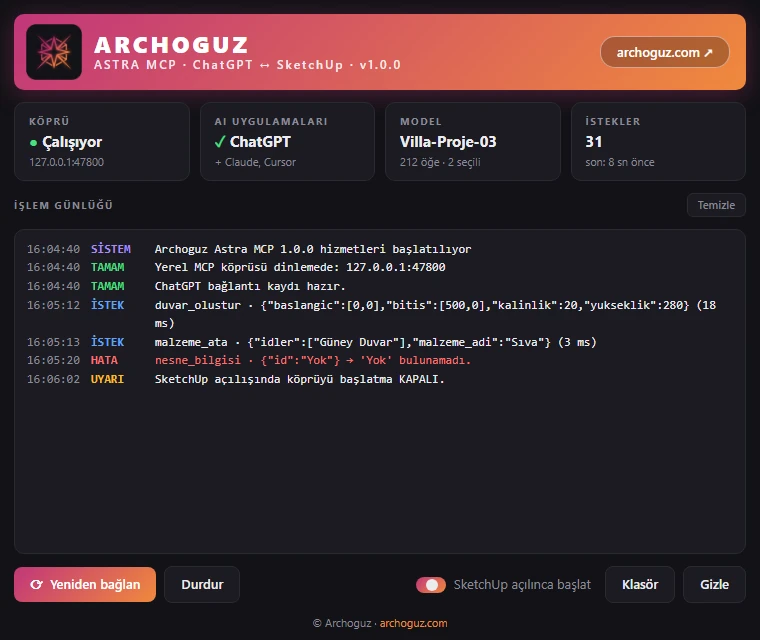Select the malzeme_ata request log line
The image size is (760, 640).
click(x=380, y=342)
